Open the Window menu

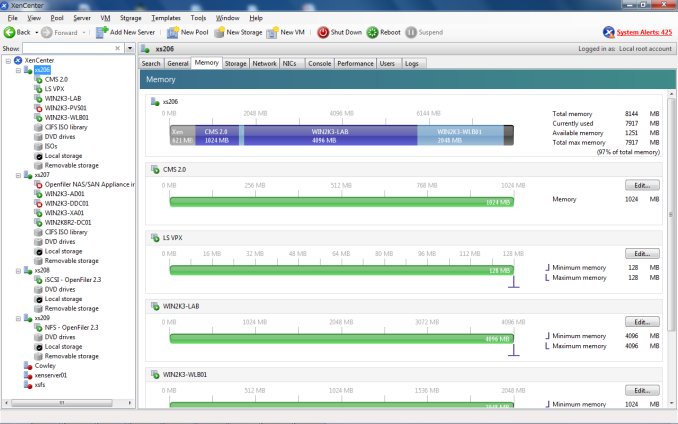[x=227, y=18]
